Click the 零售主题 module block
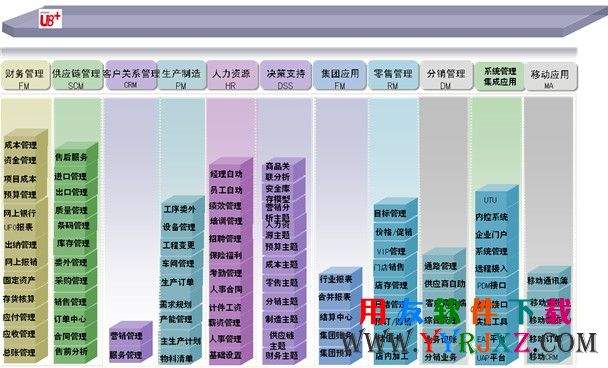 pyautogui.click(x=282, y=283)
